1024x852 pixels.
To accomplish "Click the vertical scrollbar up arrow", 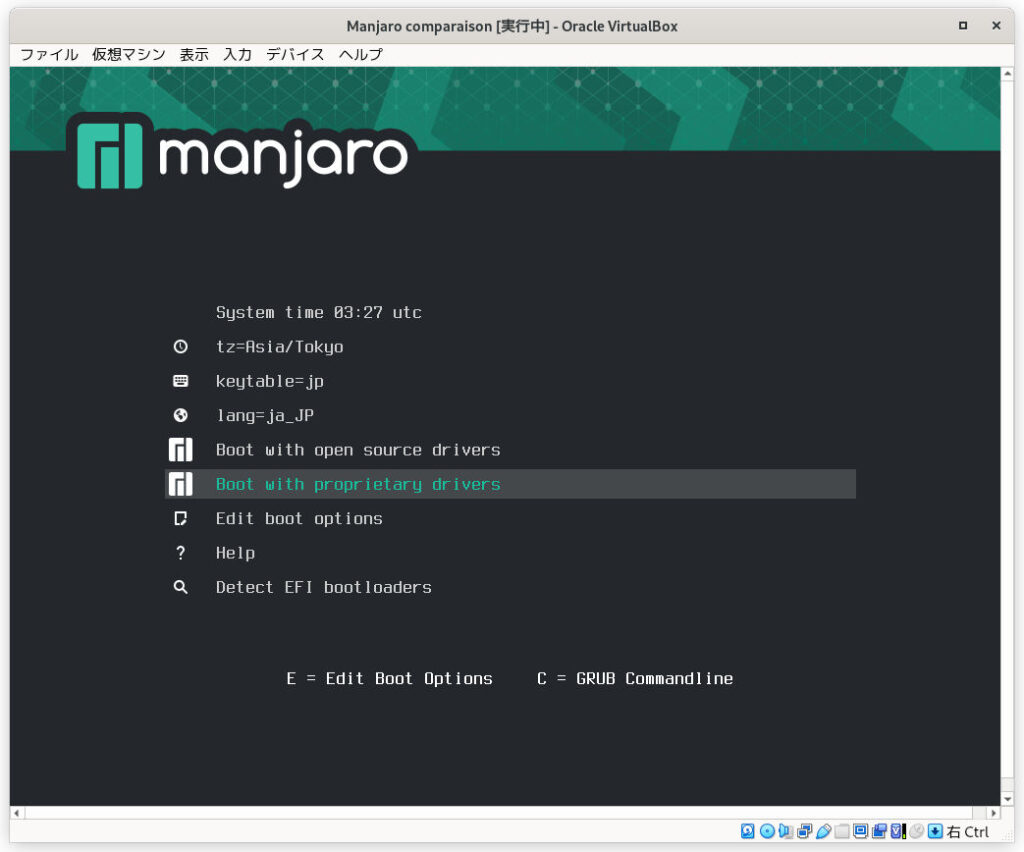I will coord(1008,74).
